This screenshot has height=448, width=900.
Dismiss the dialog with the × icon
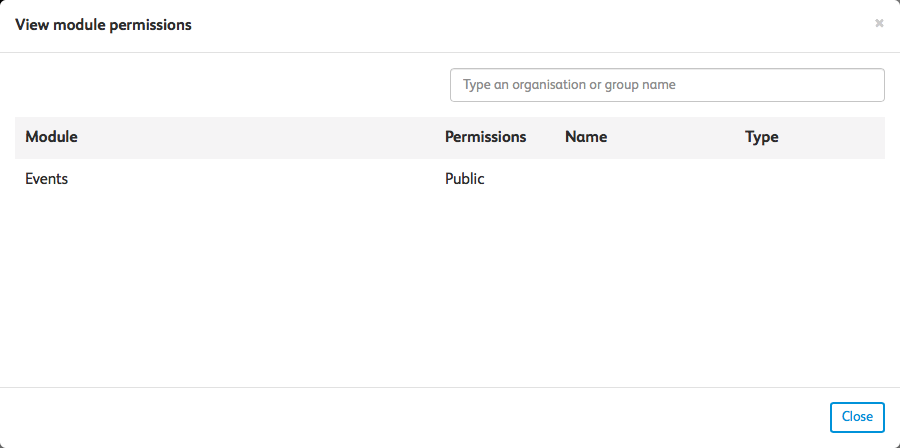(879, 23)
